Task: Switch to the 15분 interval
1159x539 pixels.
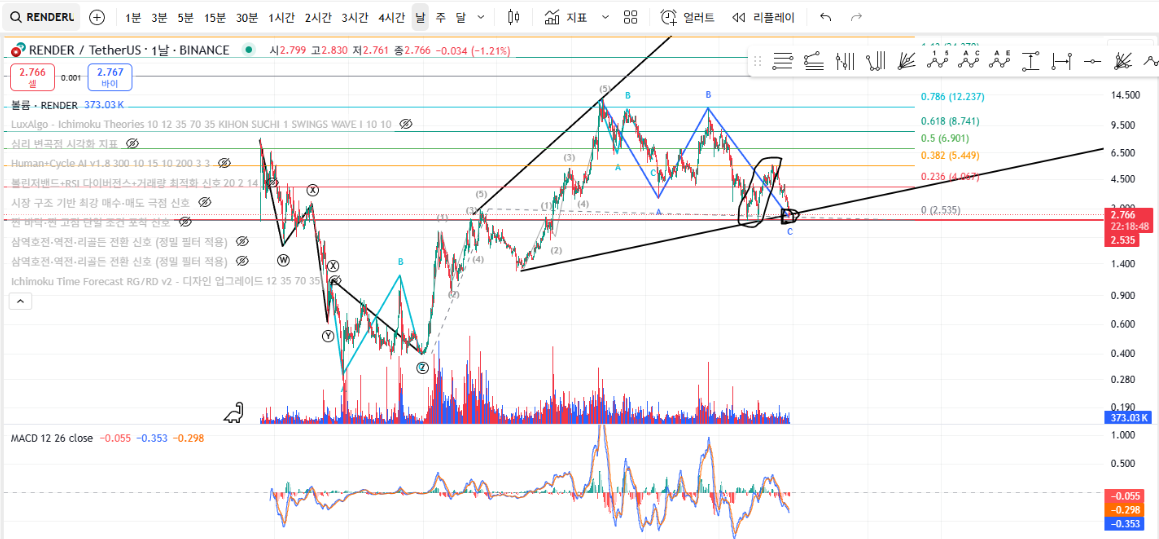Action: 215,17
